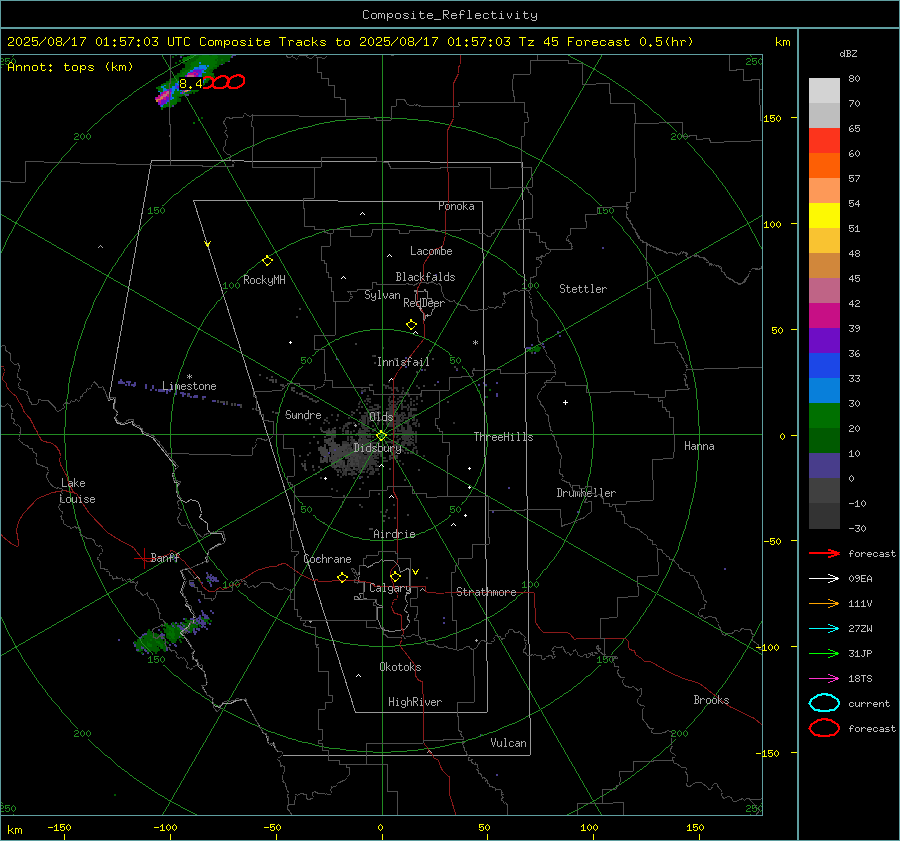Click the Lacombe town label

pos(431,251)
